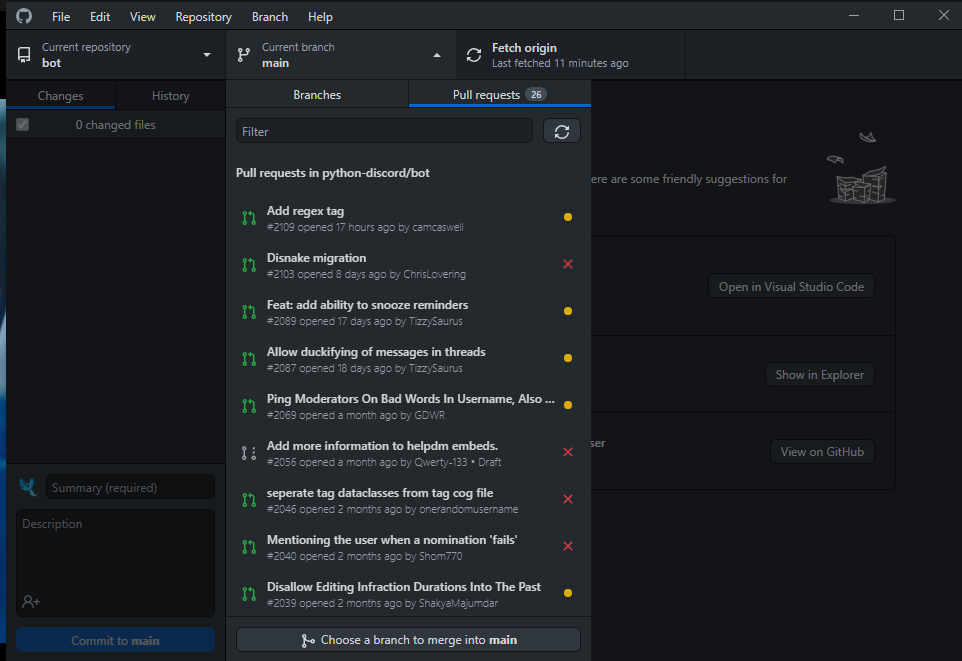The image size is (962, 661).
Task: Click the repository icon next to Current repository
Action: (24, 55)
